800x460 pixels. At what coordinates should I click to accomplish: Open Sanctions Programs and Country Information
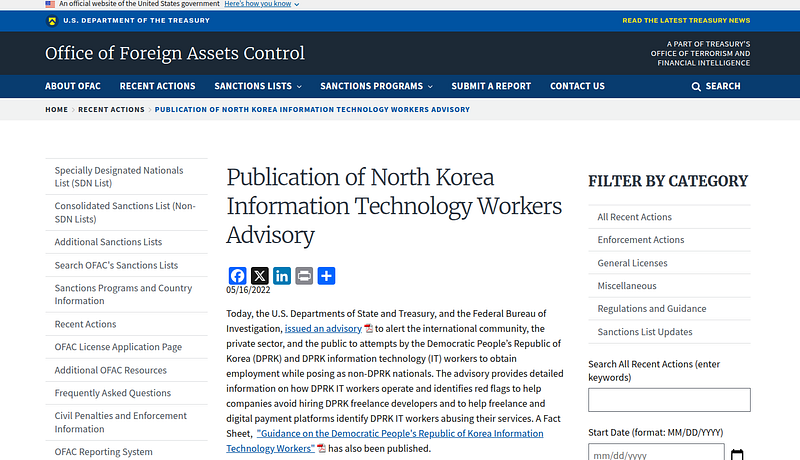point(127,294)
